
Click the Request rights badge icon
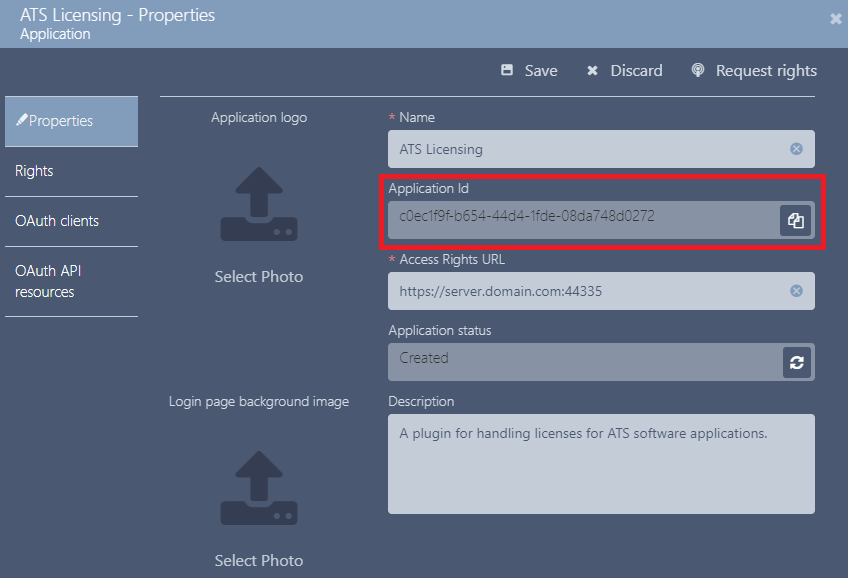pos(698,70)
